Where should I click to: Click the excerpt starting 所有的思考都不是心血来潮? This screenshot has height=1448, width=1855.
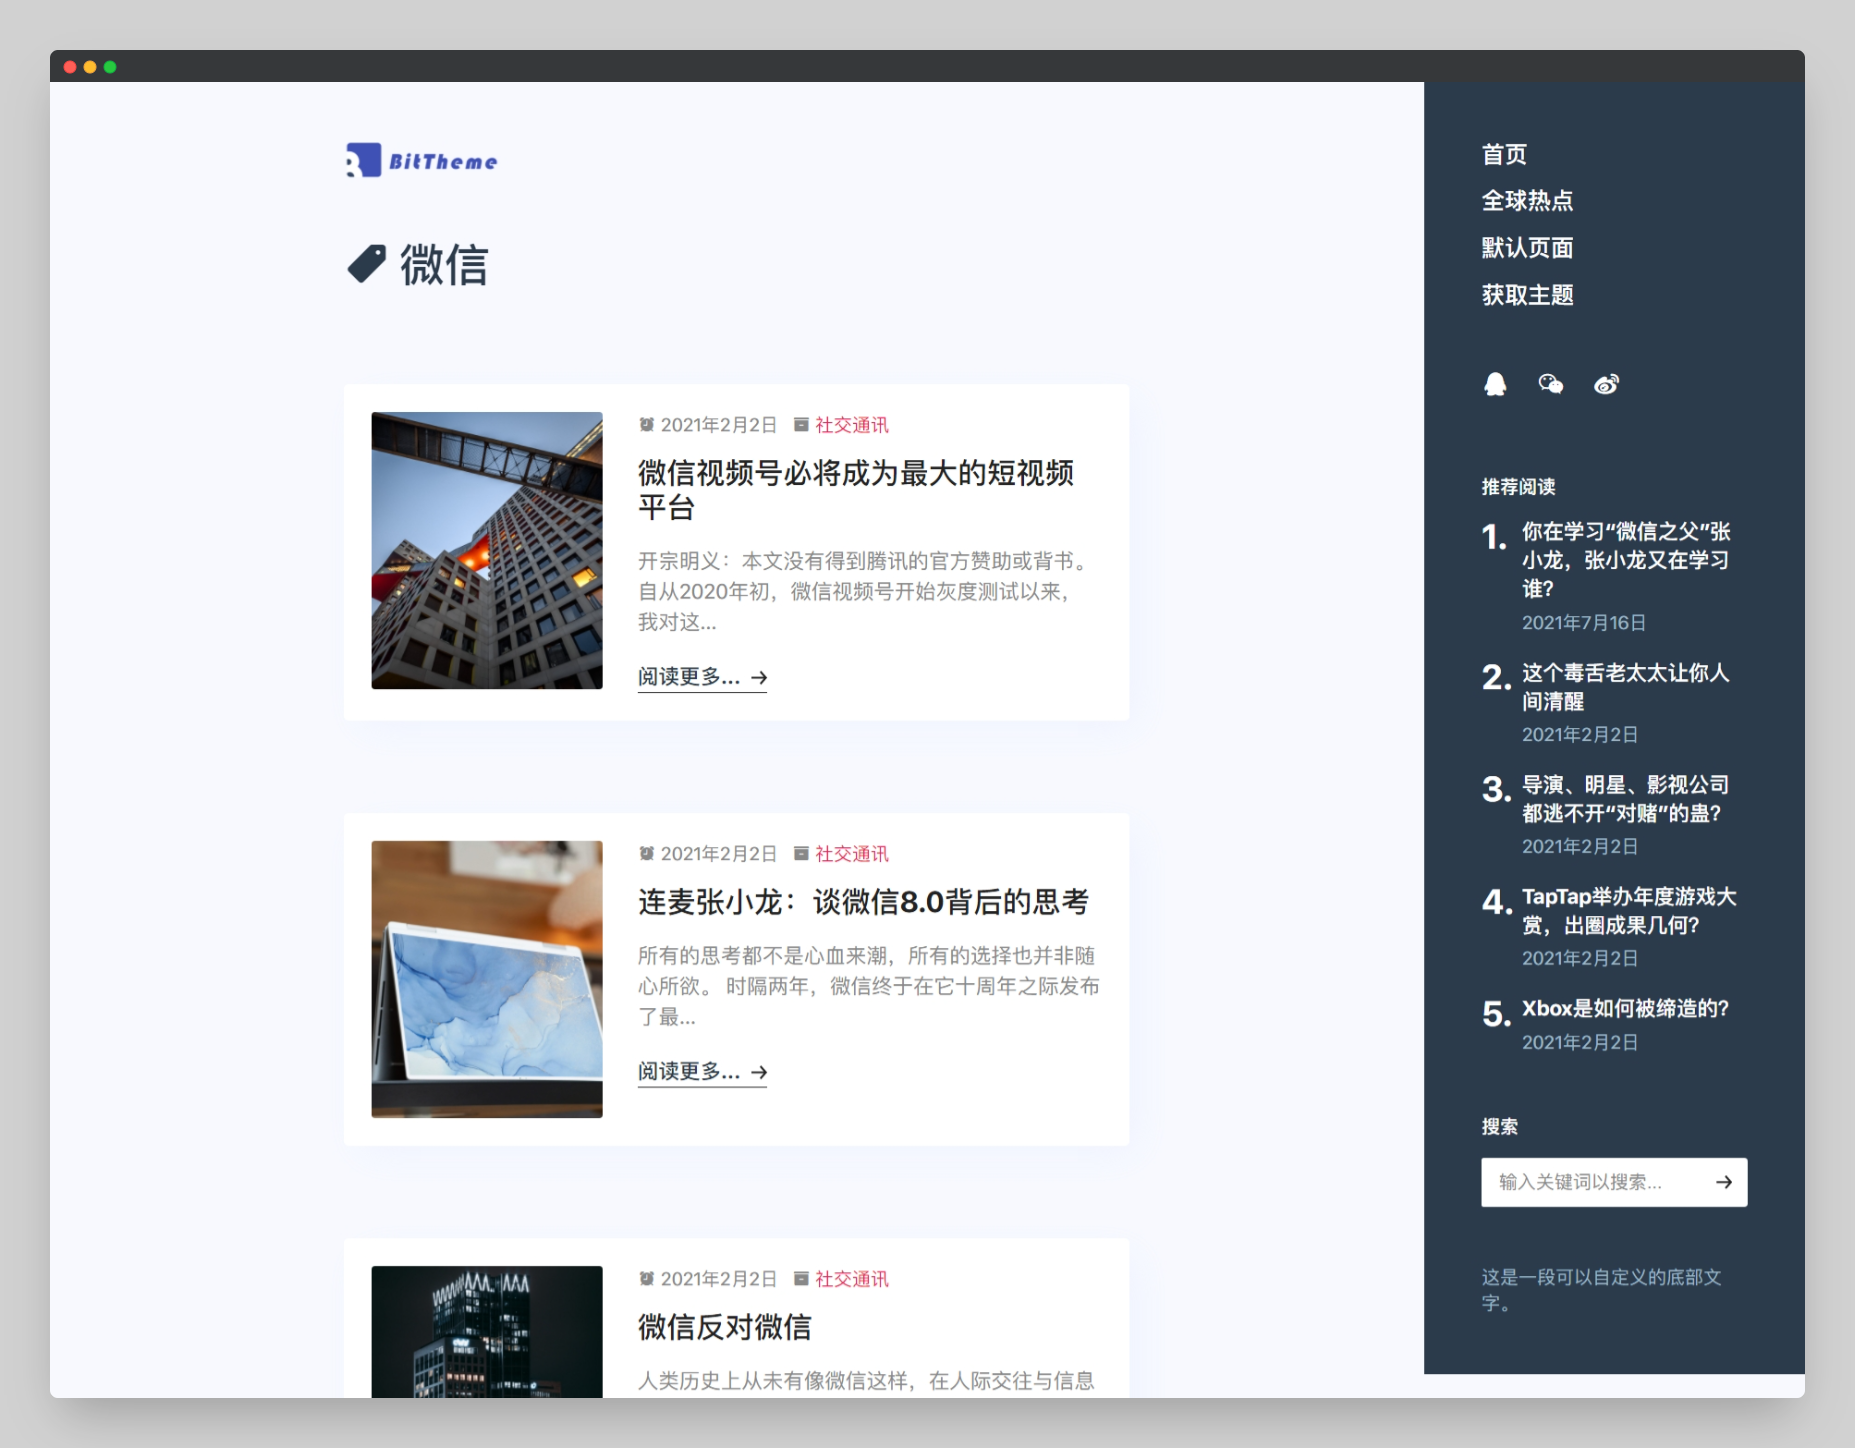coord(868,986)
